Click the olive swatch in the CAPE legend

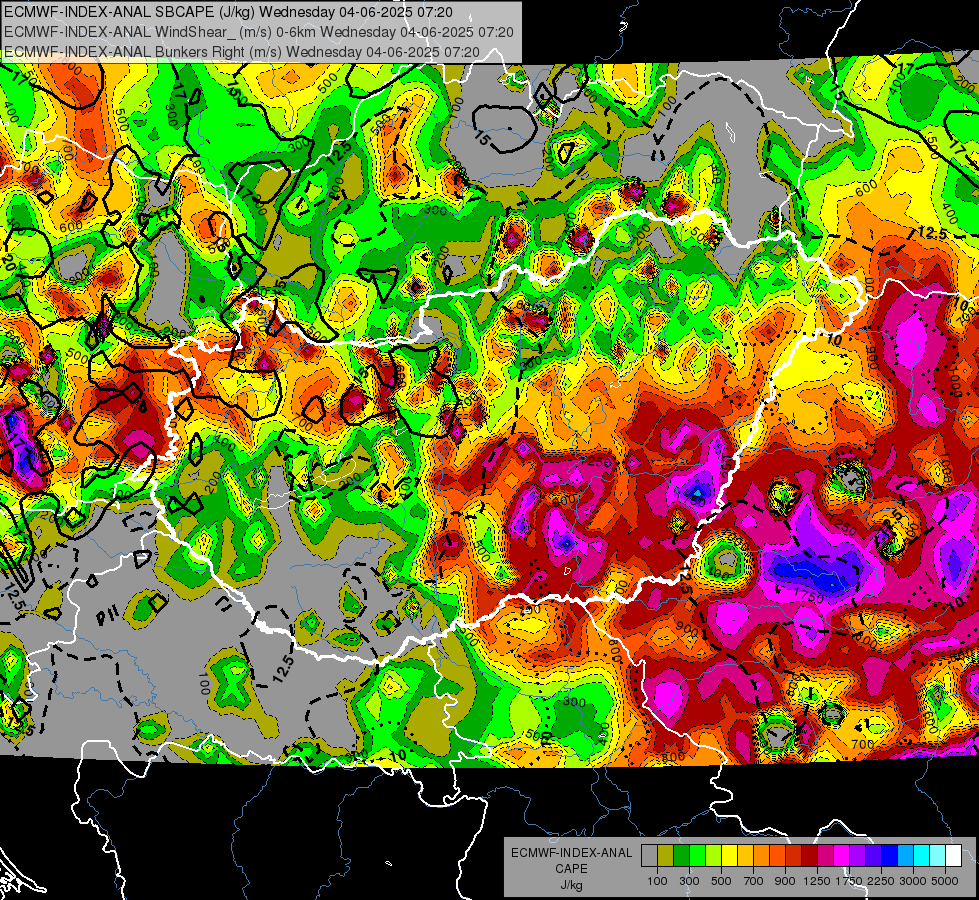click(x=666, y=855)
